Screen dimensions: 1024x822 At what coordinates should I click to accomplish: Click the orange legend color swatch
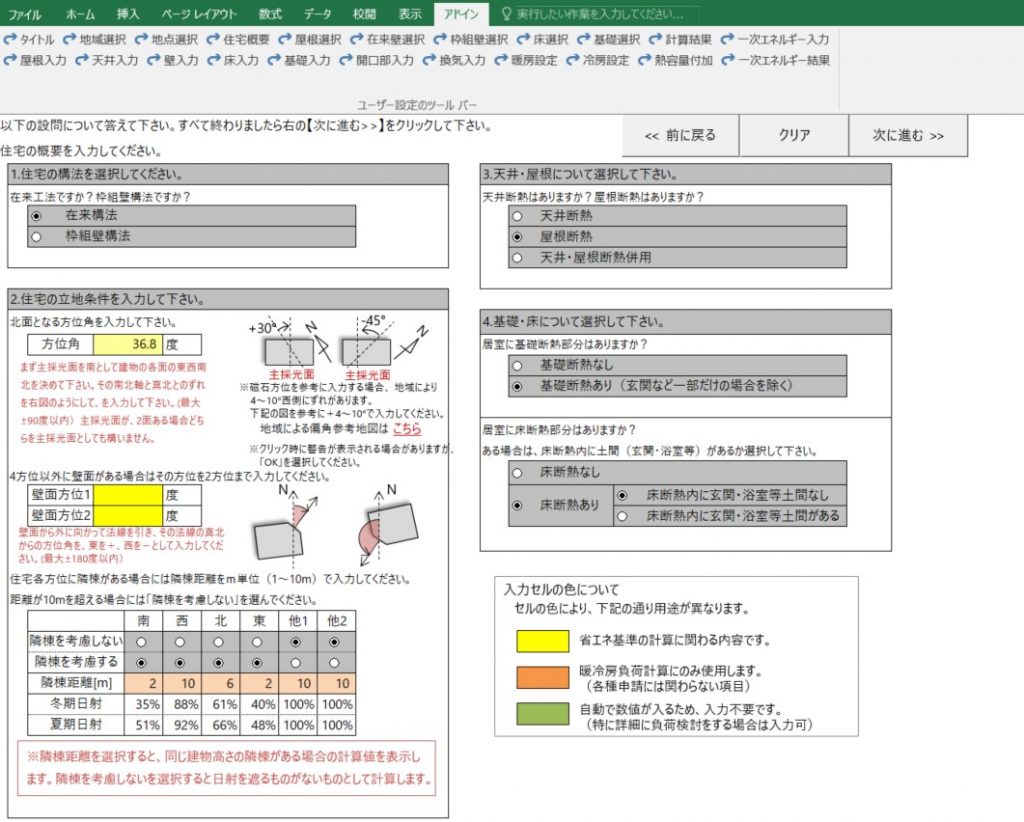point(542,677)
